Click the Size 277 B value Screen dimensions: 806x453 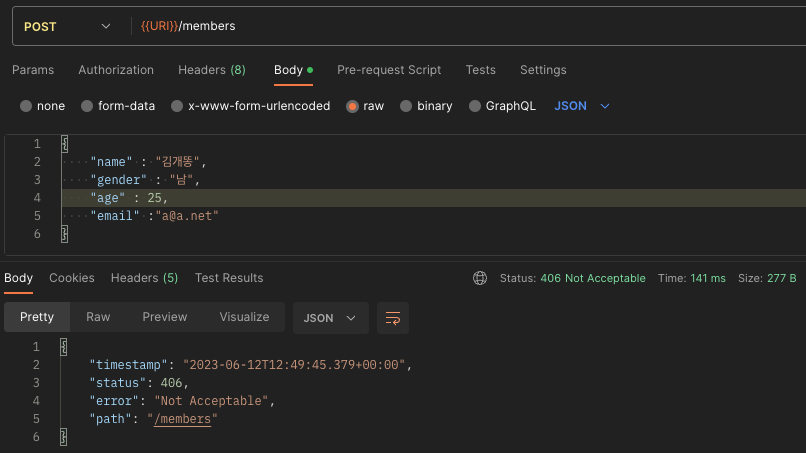781,278
